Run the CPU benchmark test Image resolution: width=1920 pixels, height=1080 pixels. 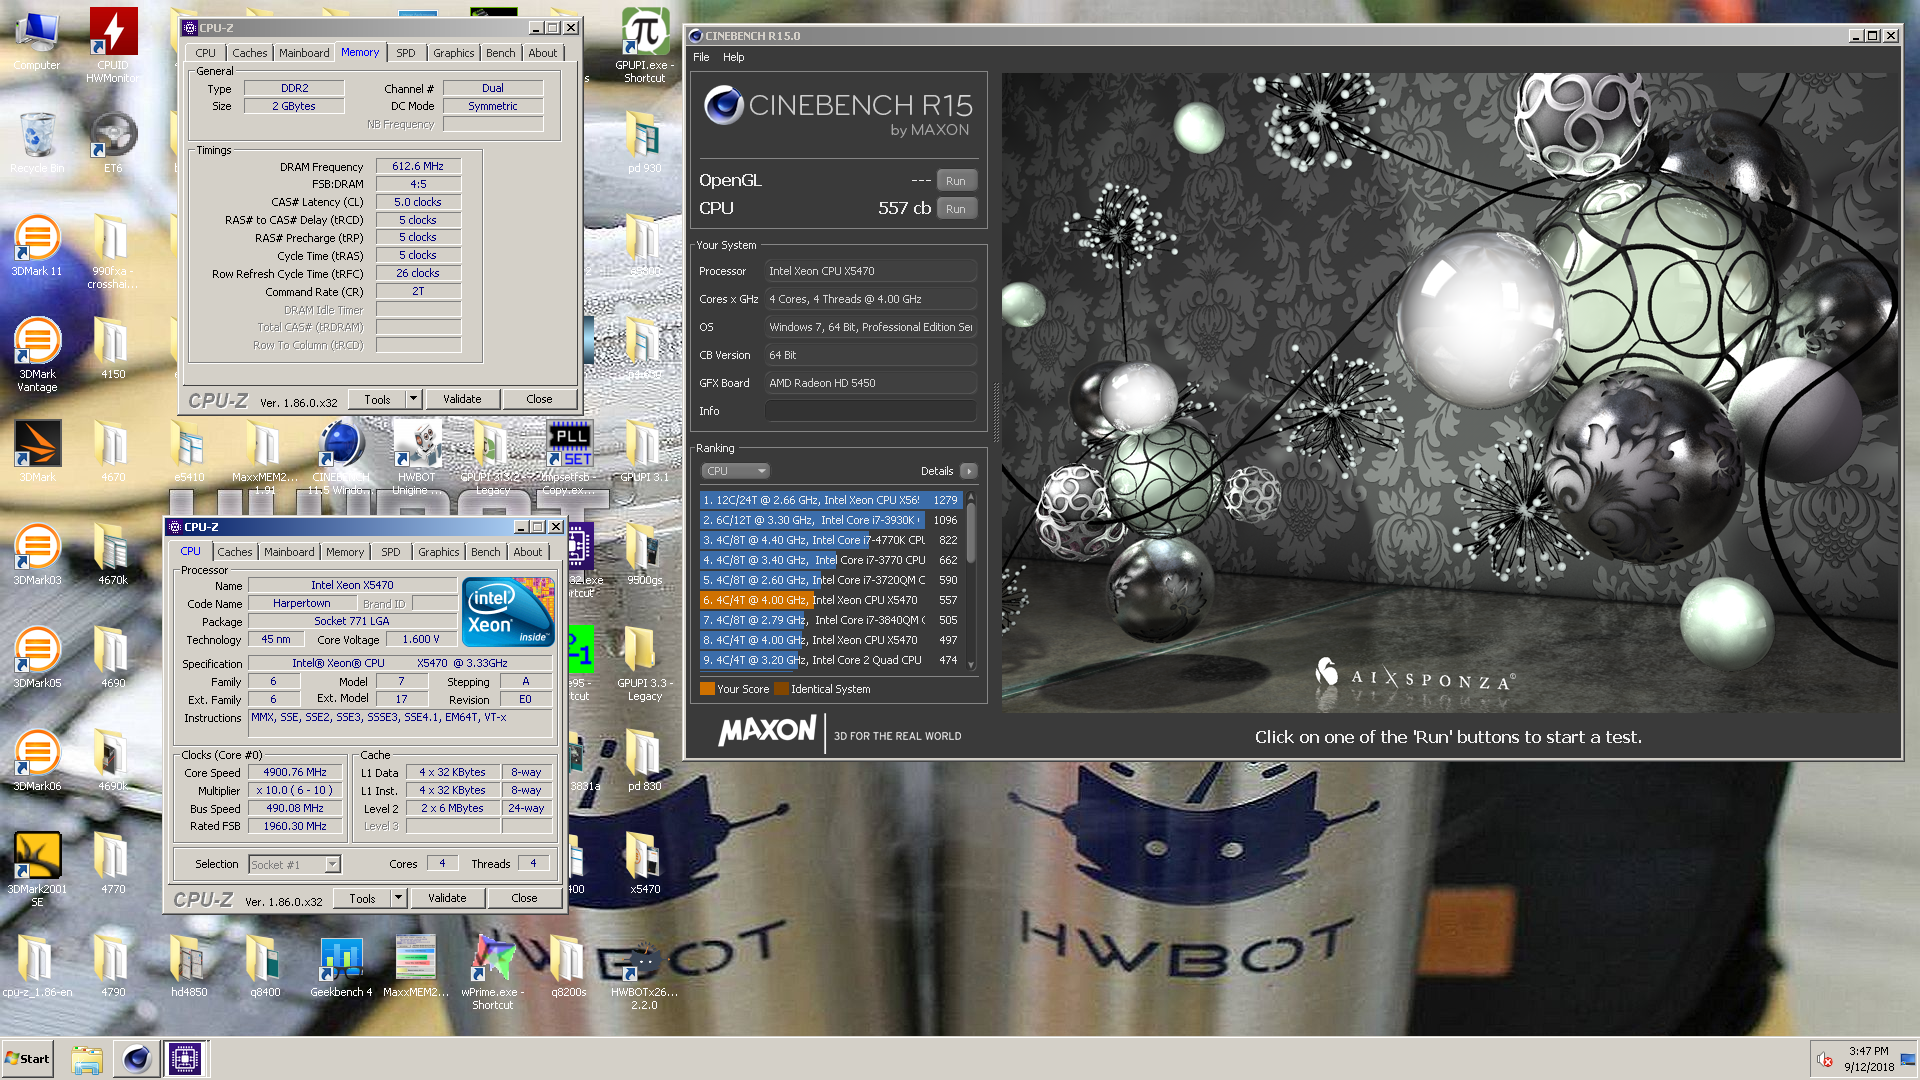(x=956, y=209)
